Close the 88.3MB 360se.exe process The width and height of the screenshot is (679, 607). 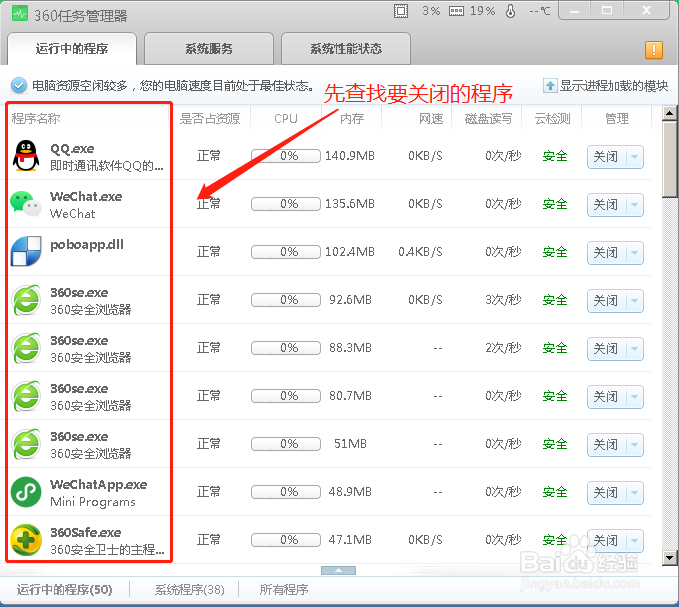click(x=607, y=349)
